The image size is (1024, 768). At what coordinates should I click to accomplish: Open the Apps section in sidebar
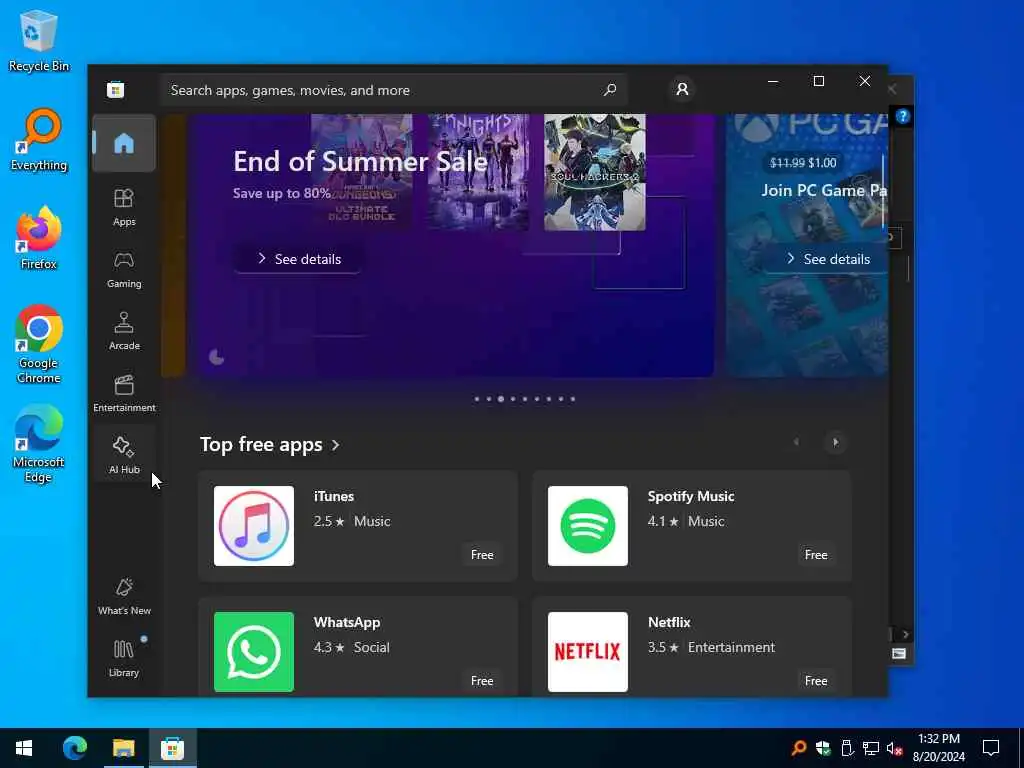click(124, 207)
